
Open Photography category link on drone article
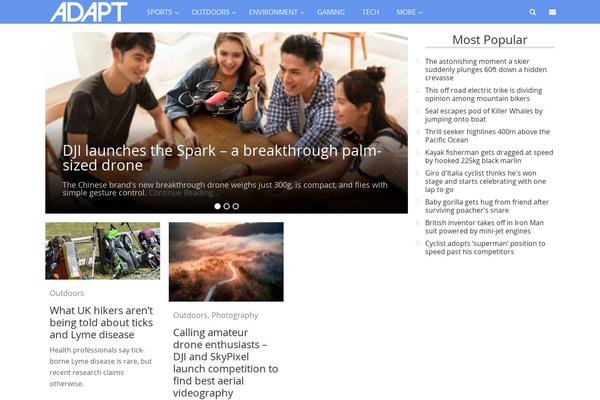coord(235,315)
